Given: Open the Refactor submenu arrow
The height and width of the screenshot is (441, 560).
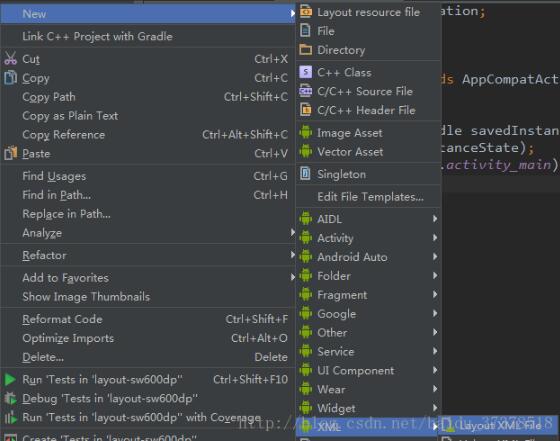Looking at the screenshot, I should pyautogui.click(x=292, y=255).
